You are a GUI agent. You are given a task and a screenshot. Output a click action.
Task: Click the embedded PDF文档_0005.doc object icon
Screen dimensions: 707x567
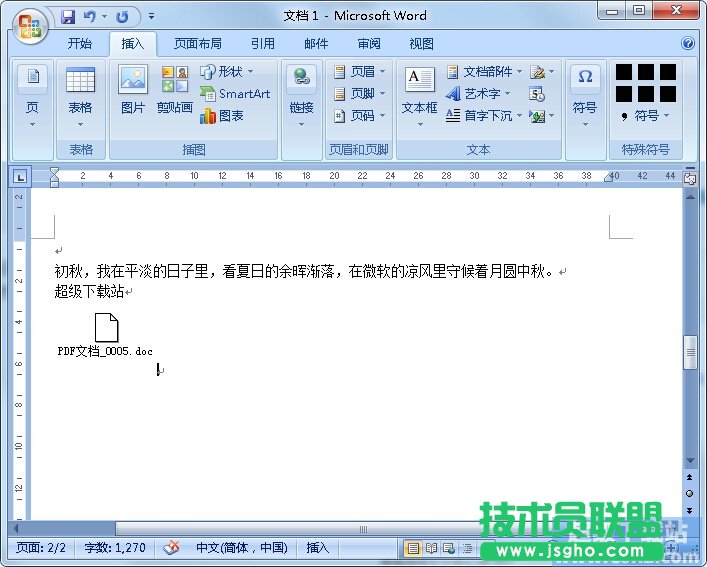point(106,327)
